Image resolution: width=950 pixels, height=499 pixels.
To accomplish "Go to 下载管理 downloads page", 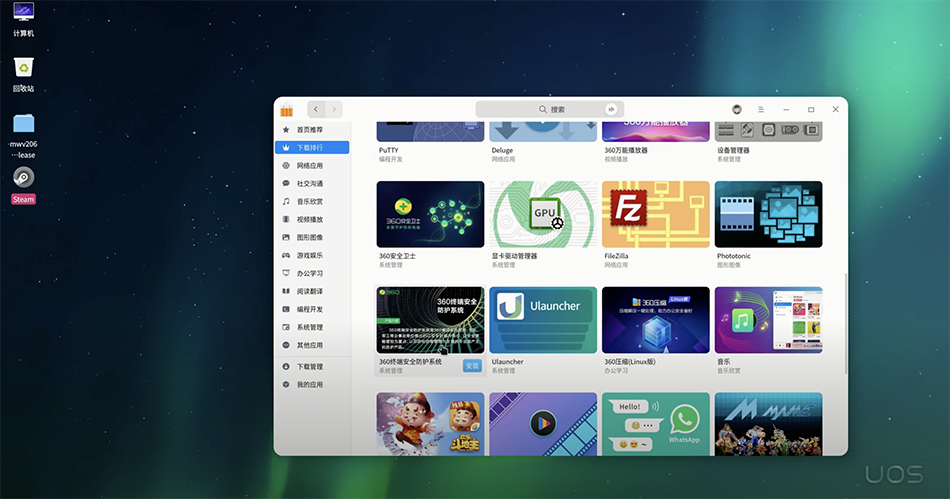I will 312,366.
